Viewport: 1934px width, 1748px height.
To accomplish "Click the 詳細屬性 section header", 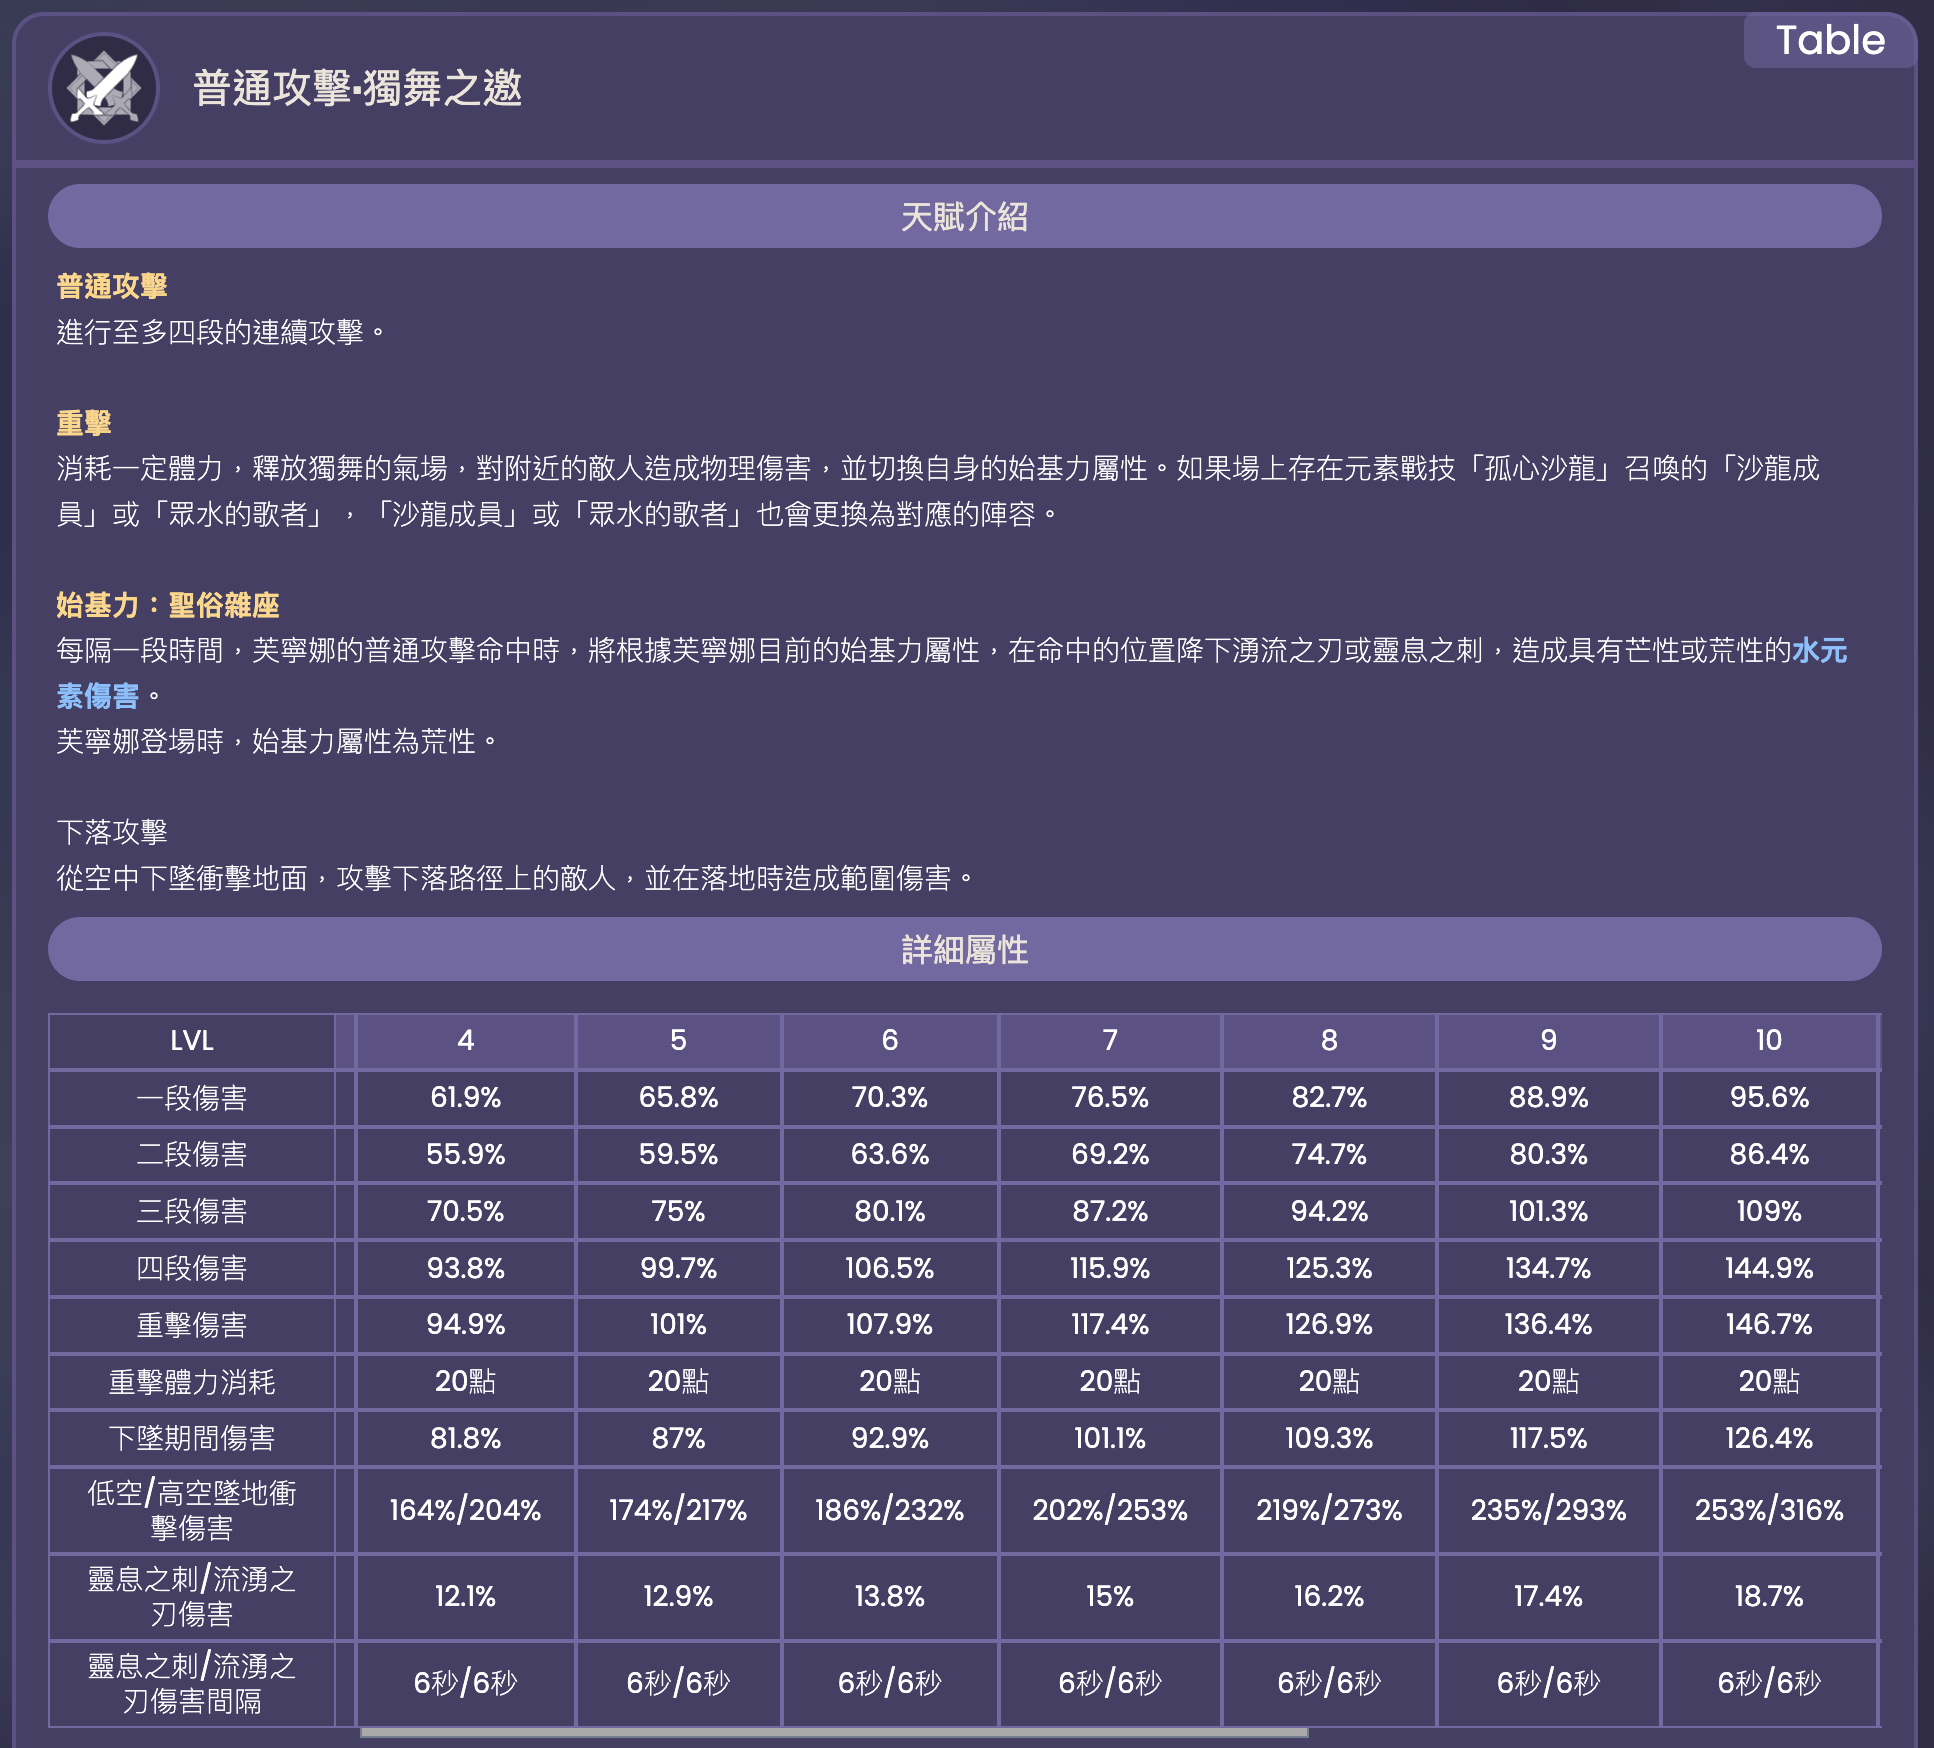I will click(x=965, y=949).
